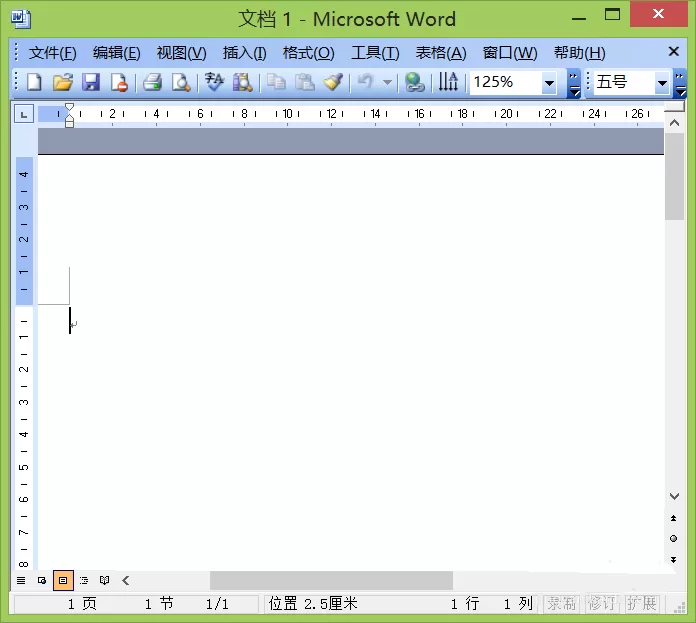
Task: Switch to Web Layout view
Action: coord(42,580)
